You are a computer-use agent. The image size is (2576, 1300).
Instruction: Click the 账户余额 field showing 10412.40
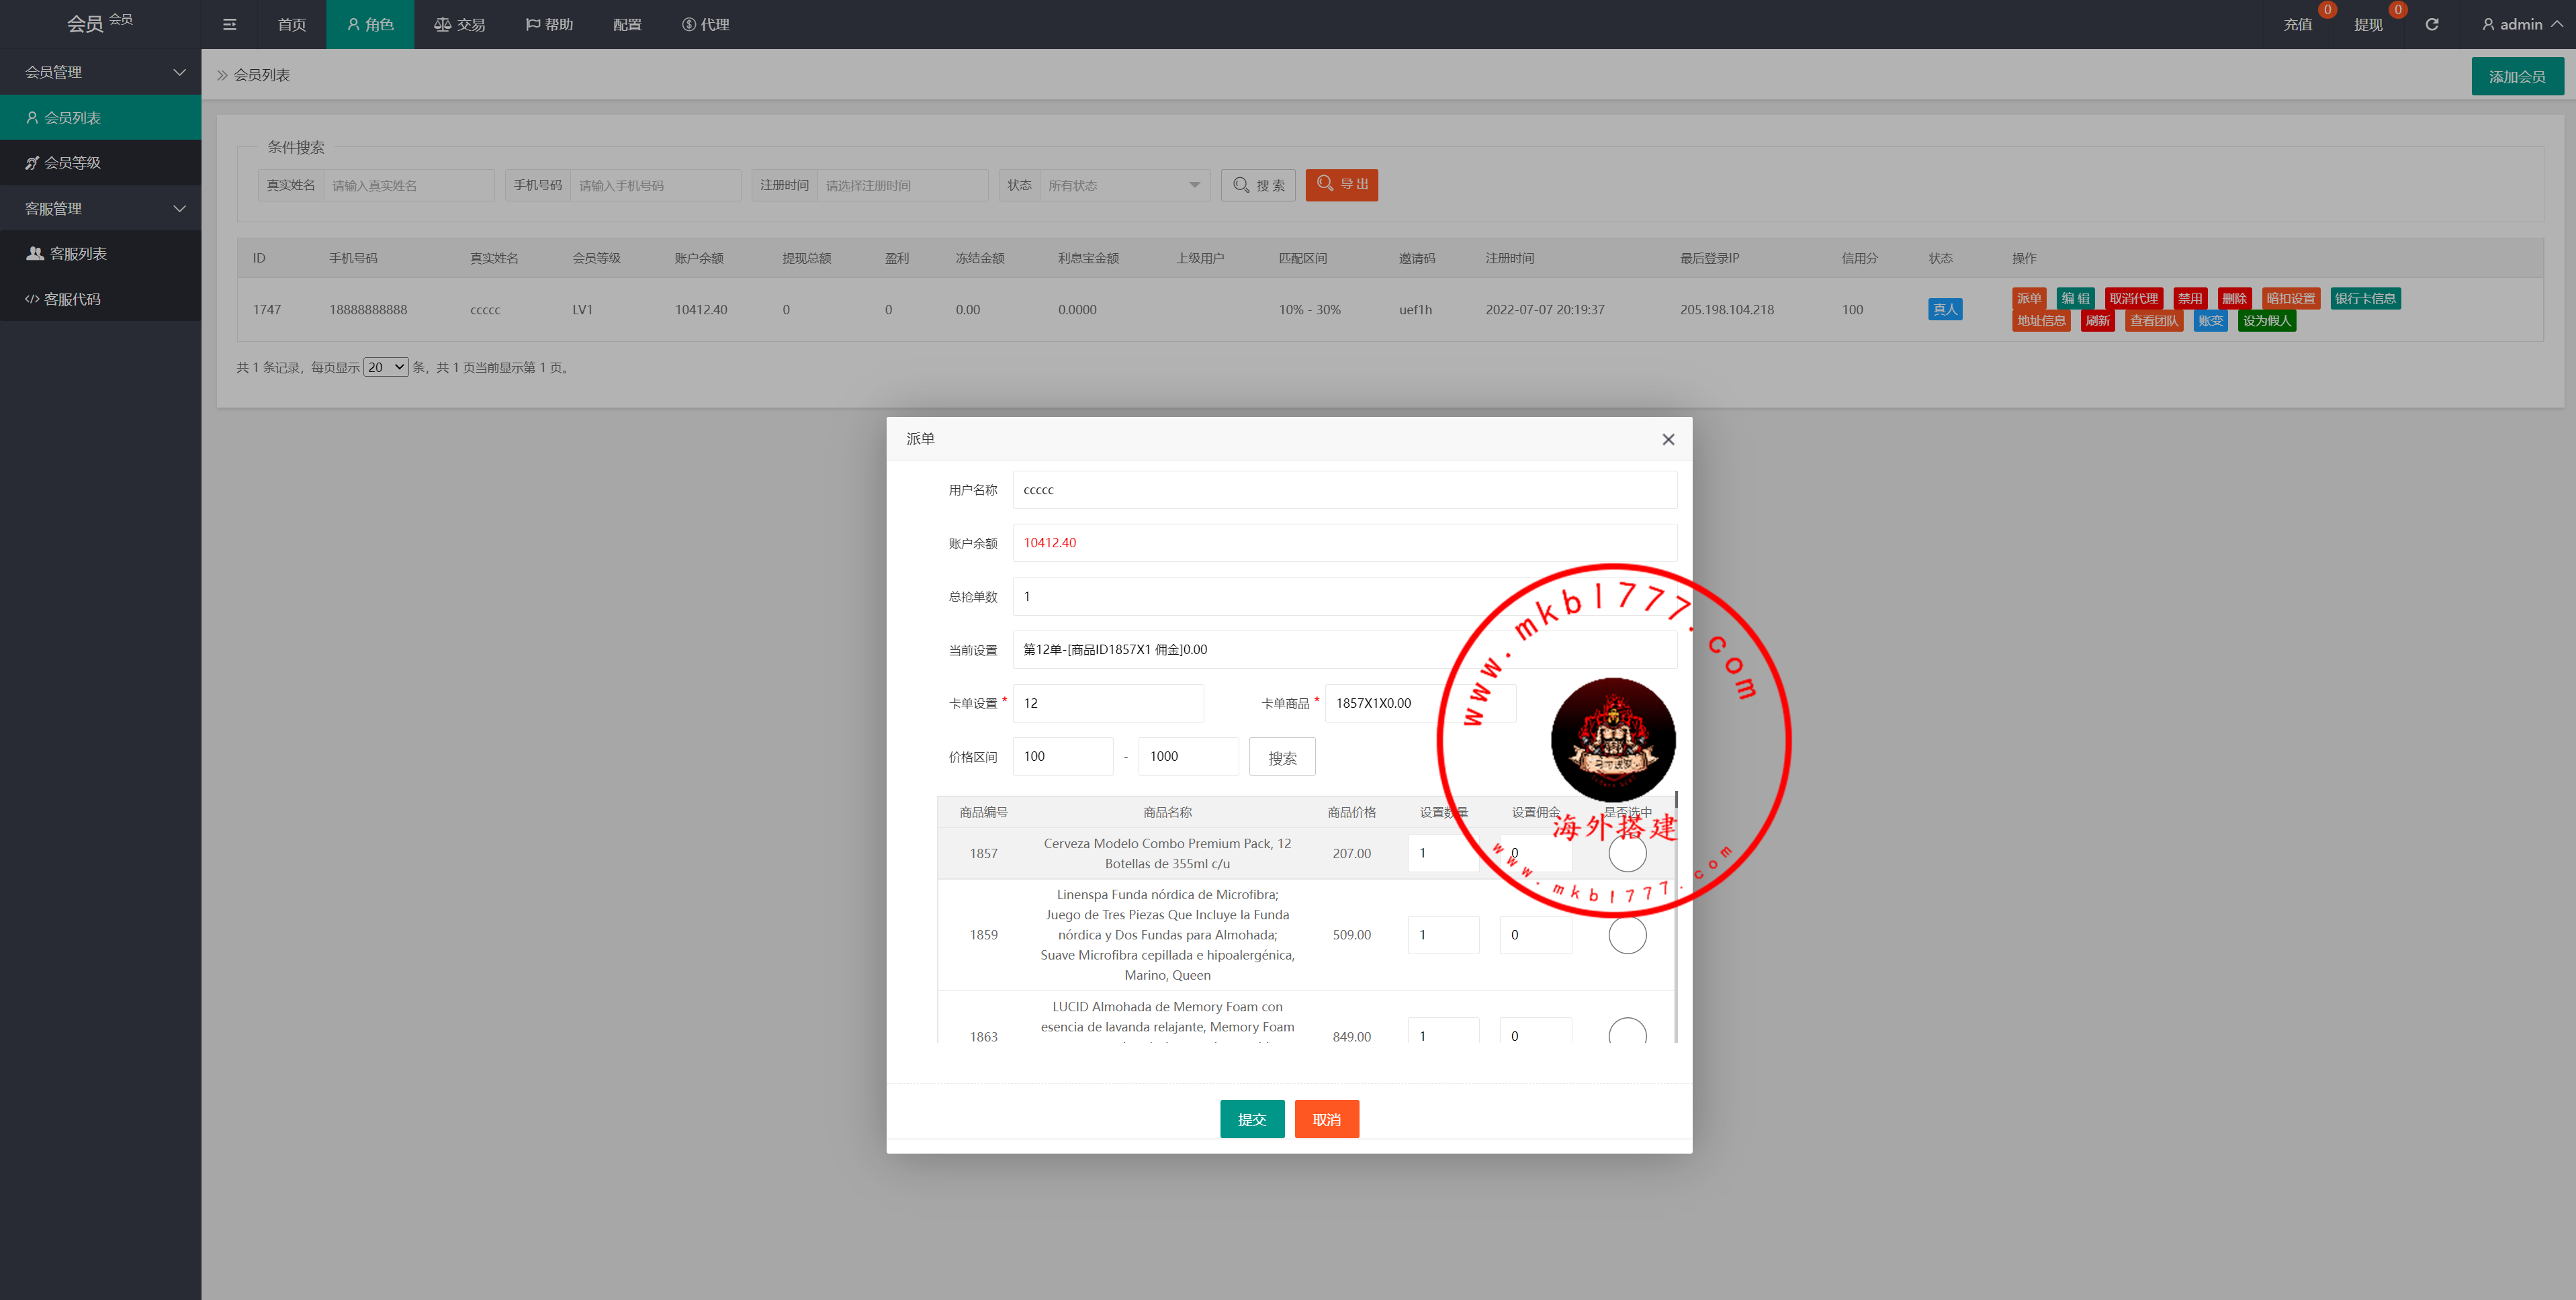(1344, 543)
